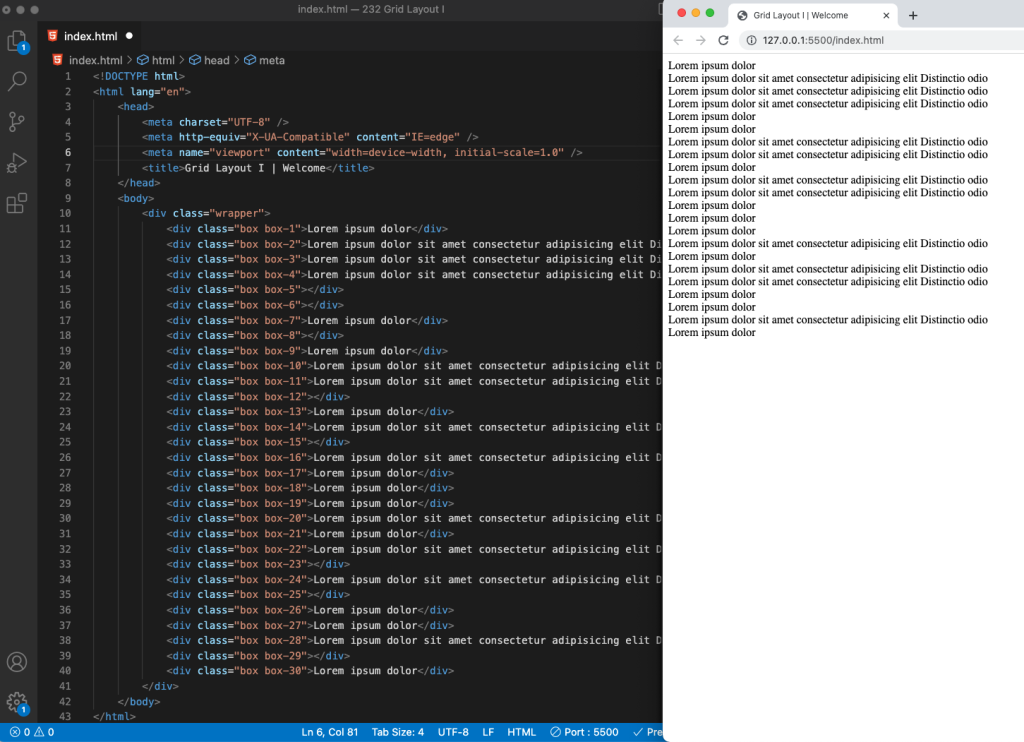Open the Explorer view in VS Code
The width and height of the screenshot is (1024, 742).
pyautogui.click(x=17, y=42)
